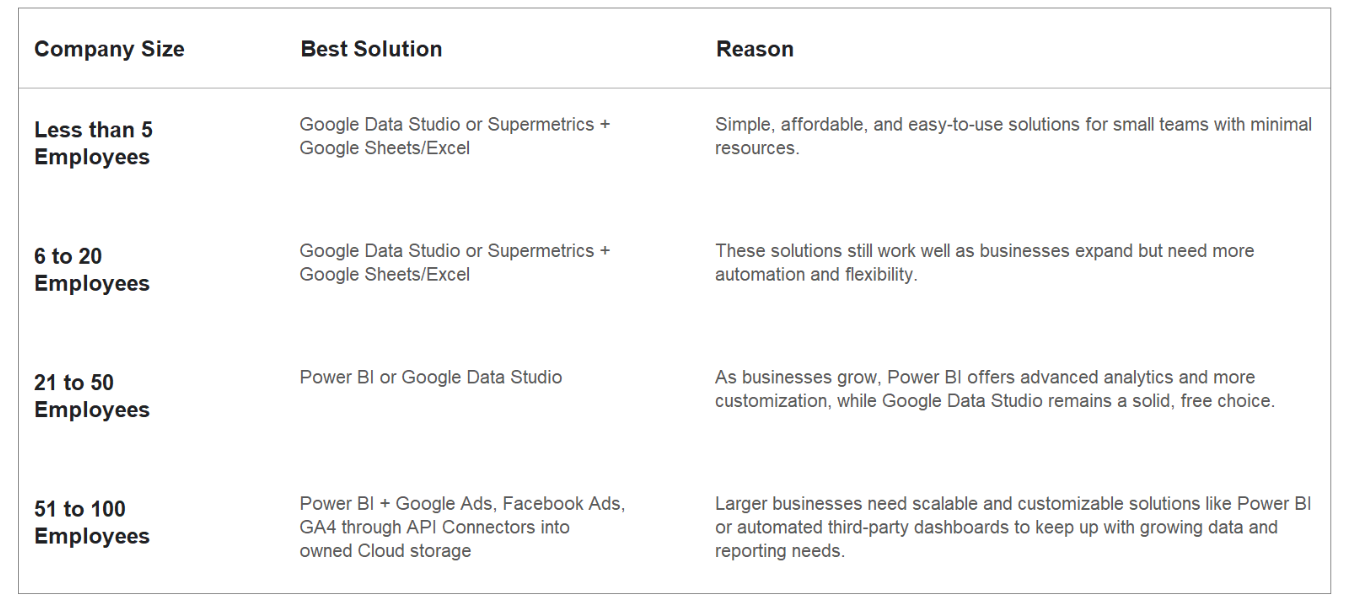Select the 51 to 100 Employees row label
Screen dimensions: 1350x600
92,523
